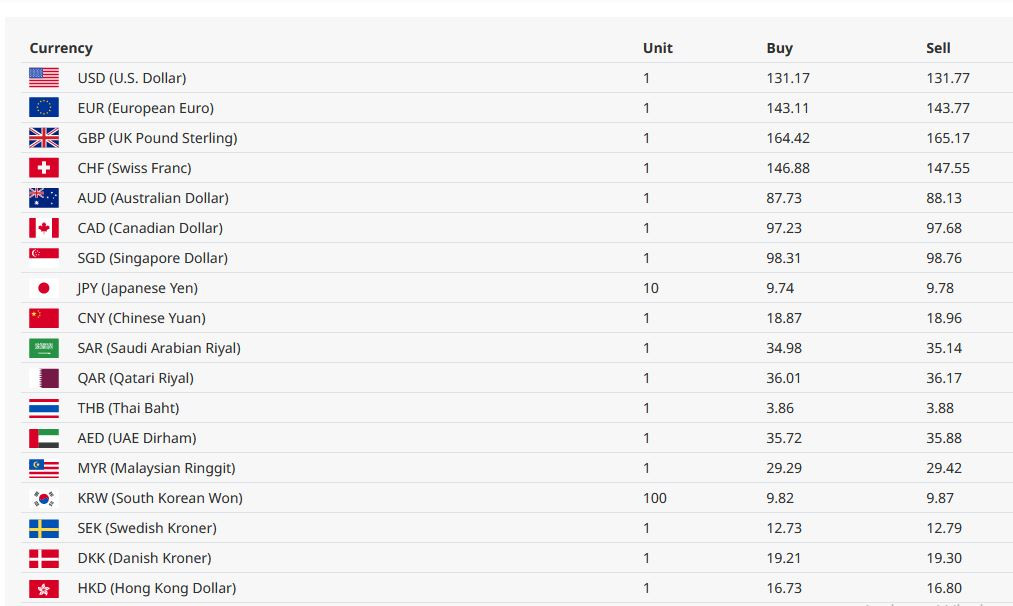Click the Swiss flag icon
The width and height of the screenshot is (1013, 606).
coord(44,167)
